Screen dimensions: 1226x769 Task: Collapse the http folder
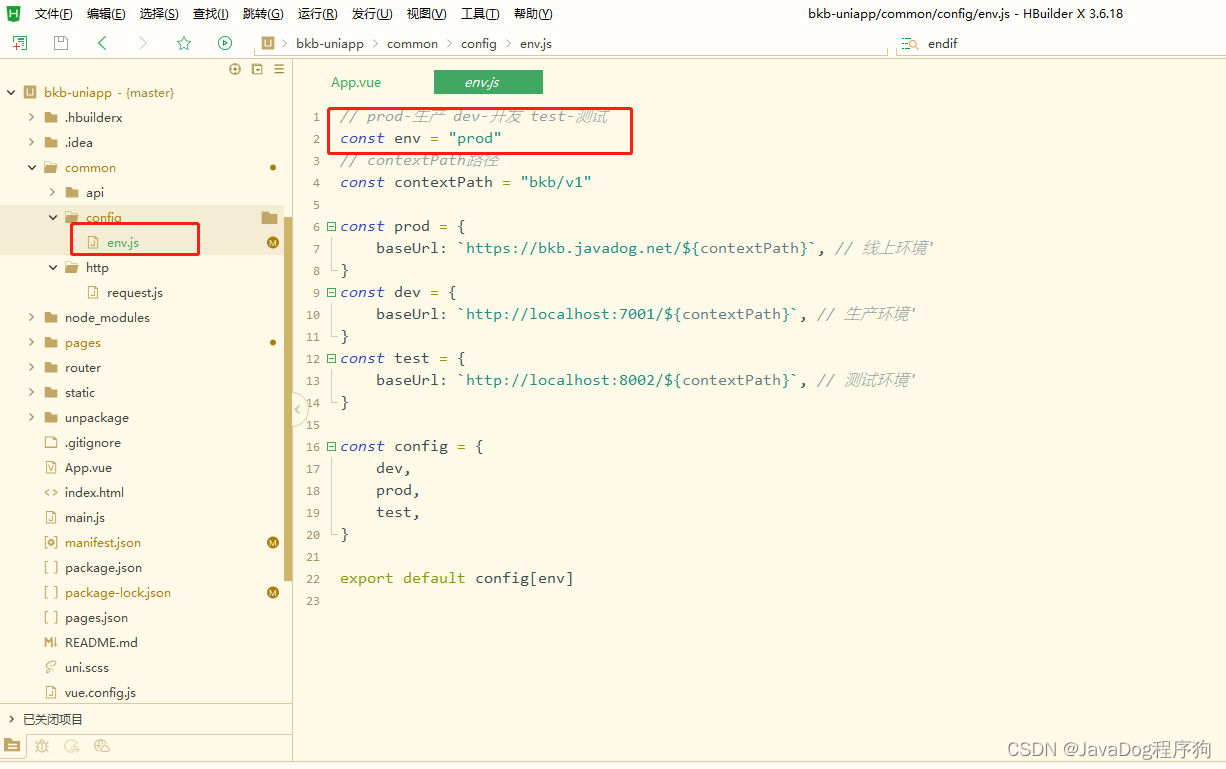53,267
